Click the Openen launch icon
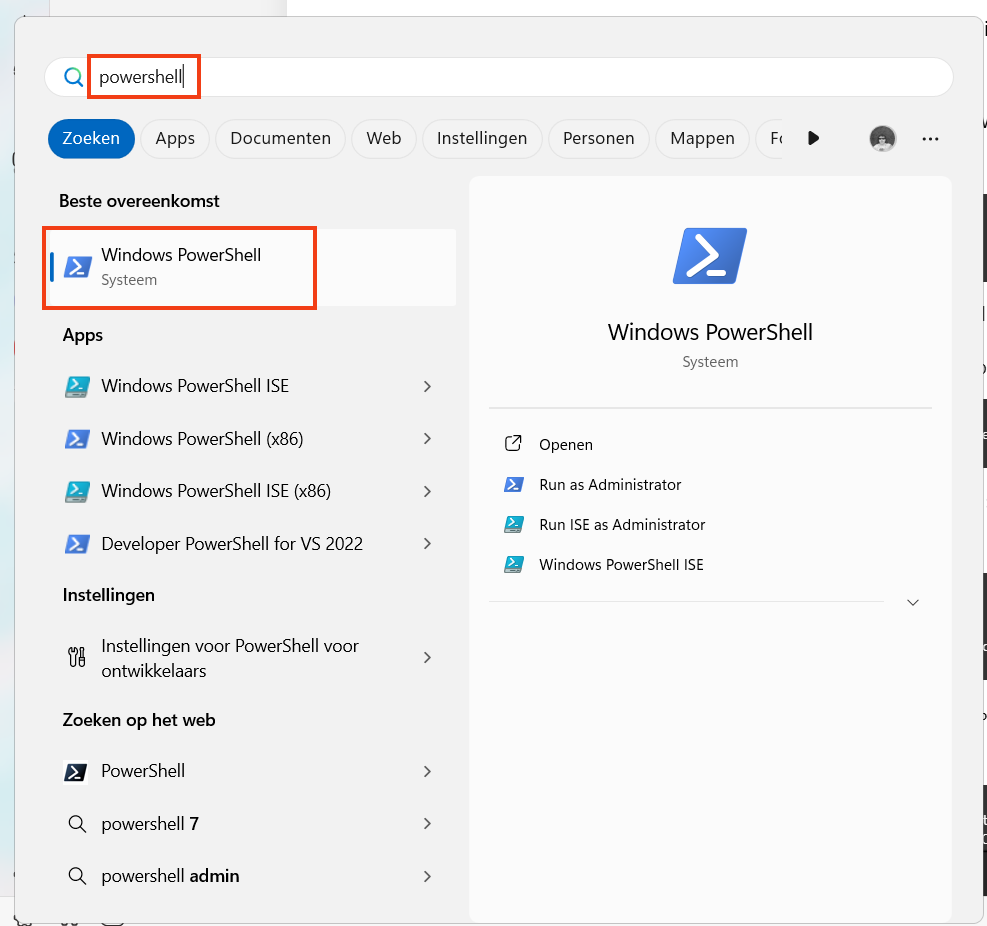The image size is (987, 926). 513,444
